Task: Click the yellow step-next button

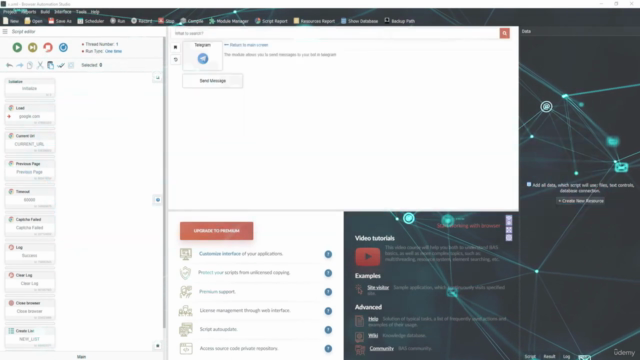Action: pyautogui.click(x=33, y=47)
